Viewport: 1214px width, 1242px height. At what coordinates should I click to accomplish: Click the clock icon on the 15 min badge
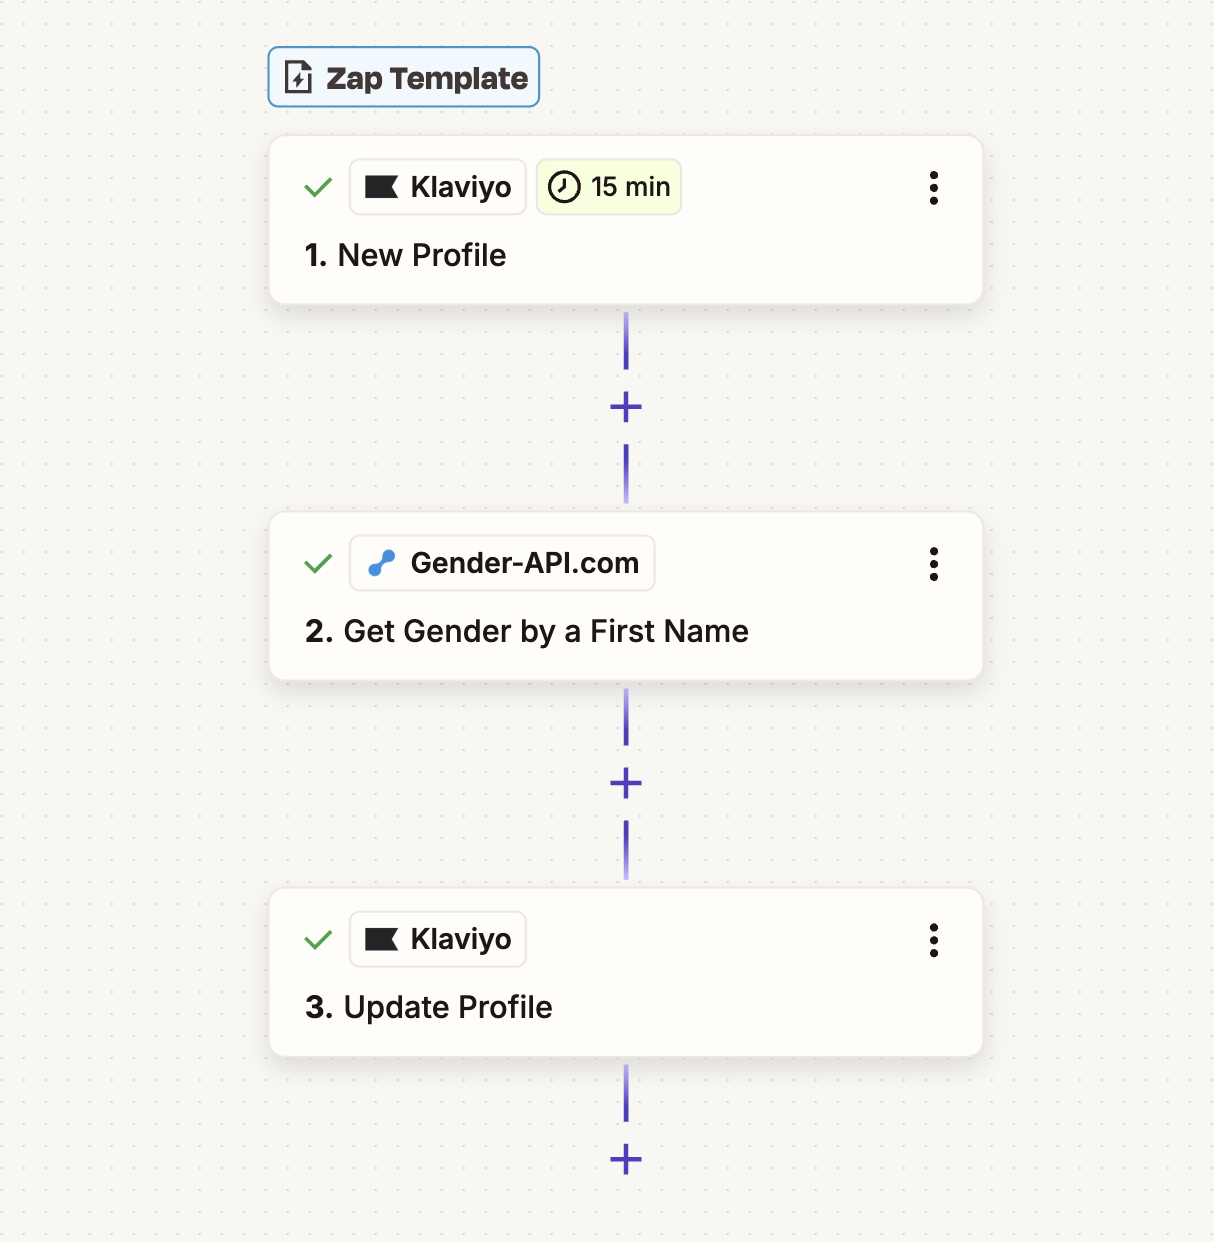pyautogui.click(x=564, y=186)
